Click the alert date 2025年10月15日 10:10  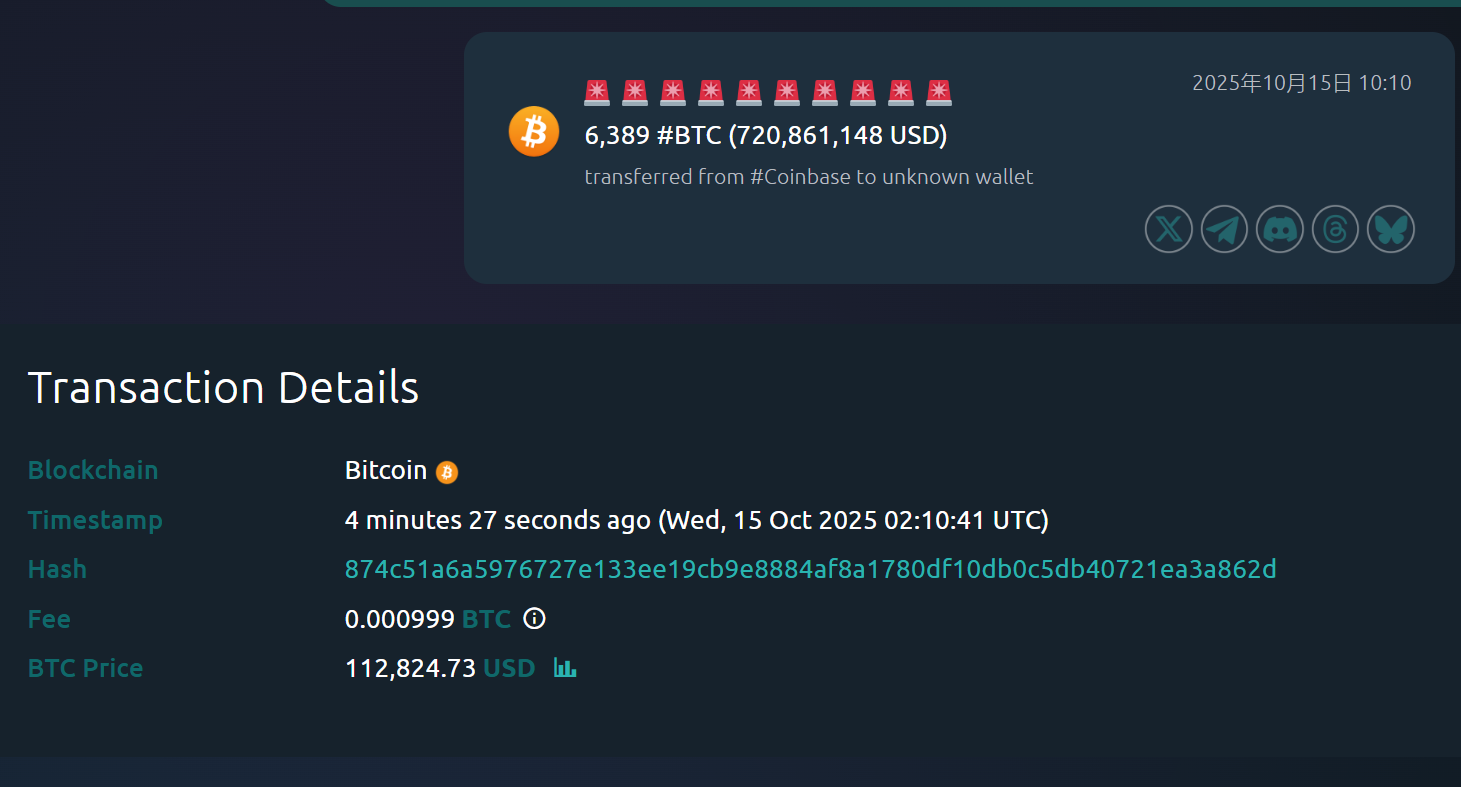(x=1301, y=83)
